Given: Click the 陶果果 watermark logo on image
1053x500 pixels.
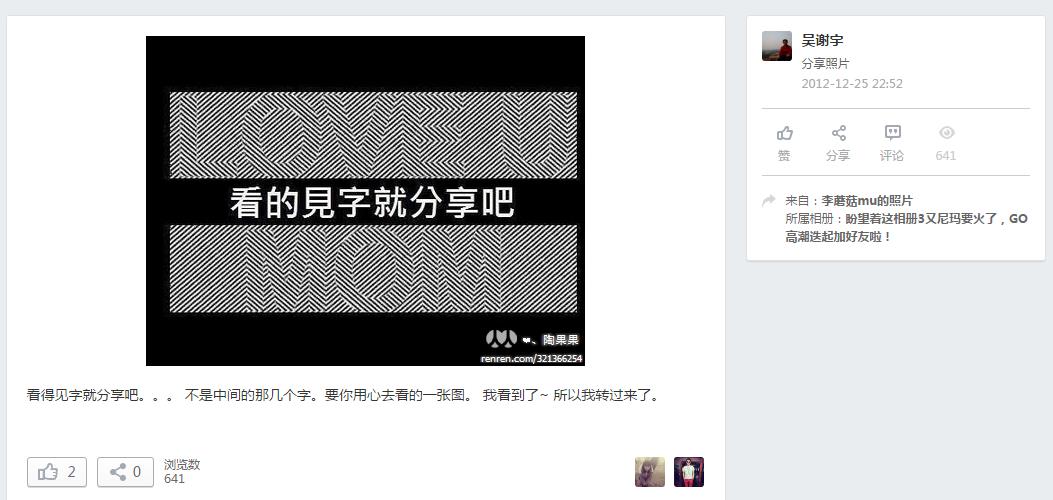Looking at the screenshot, I should [x=532, y=339].
